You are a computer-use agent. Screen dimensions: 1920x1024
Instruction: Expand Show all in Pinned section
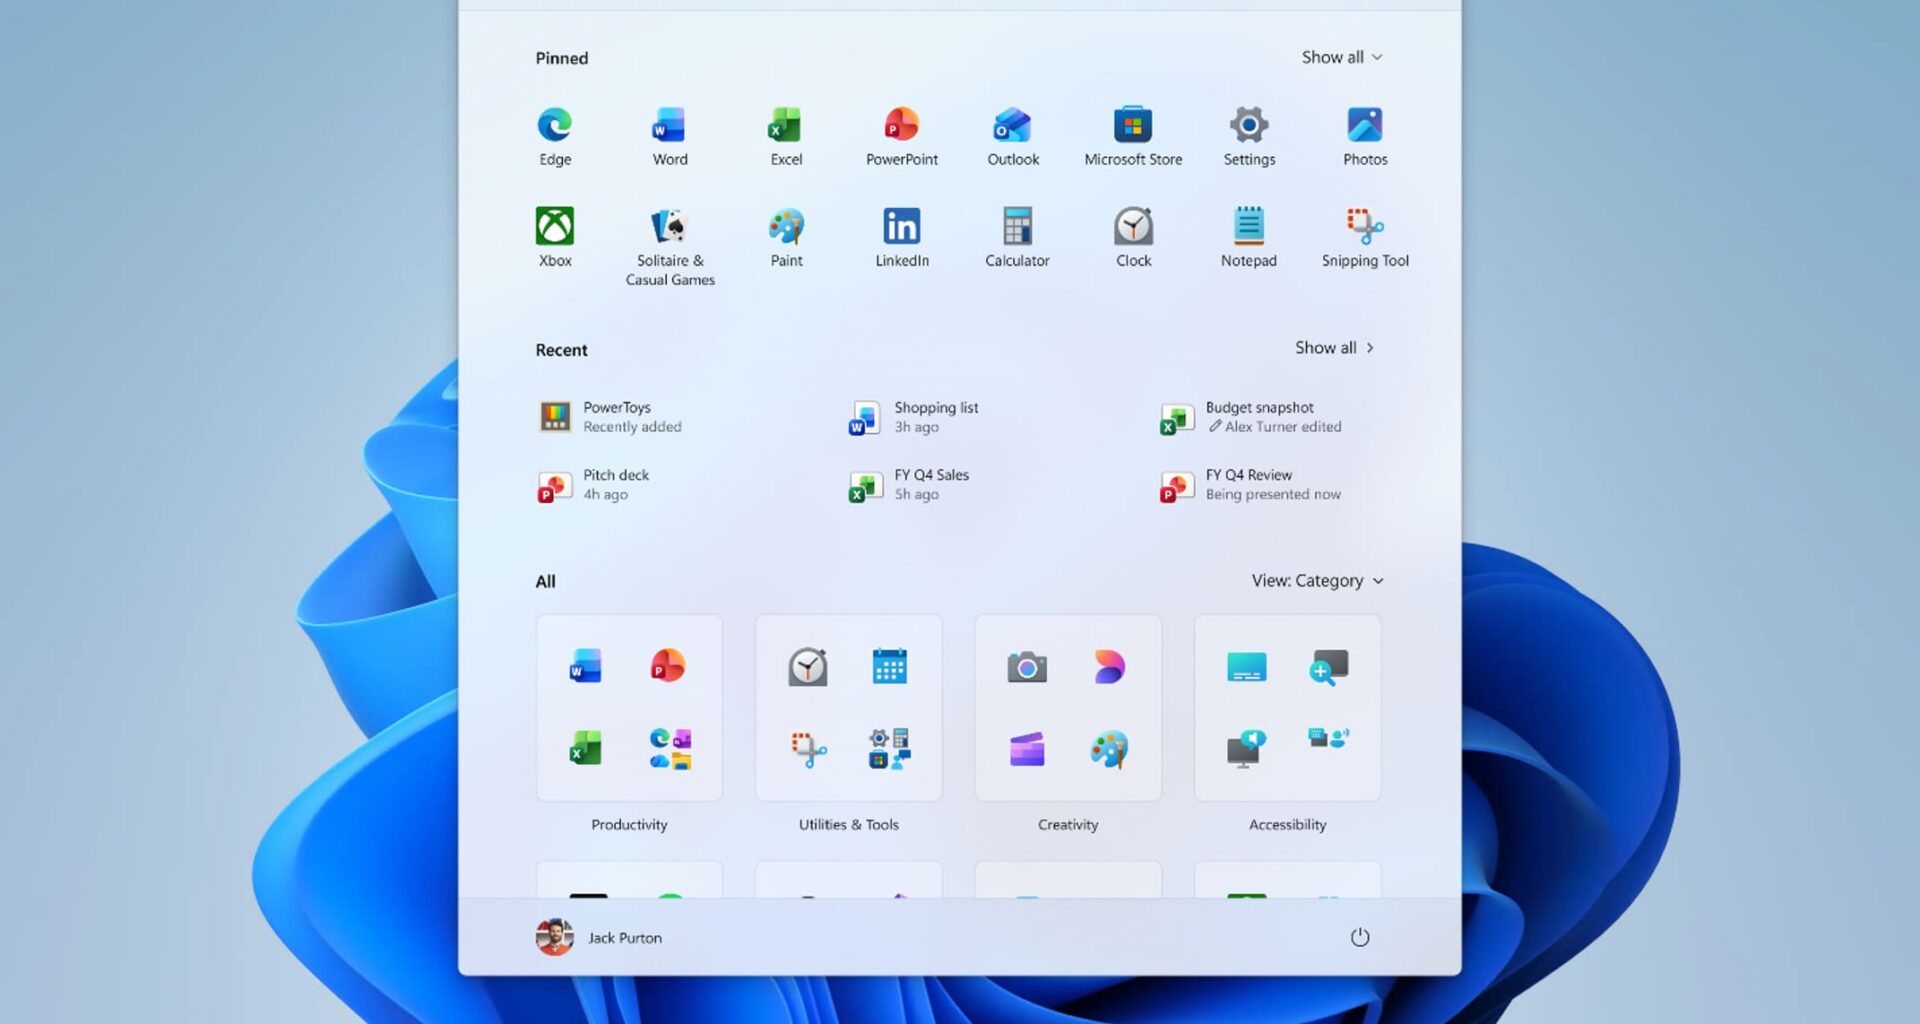point(1341,57)
